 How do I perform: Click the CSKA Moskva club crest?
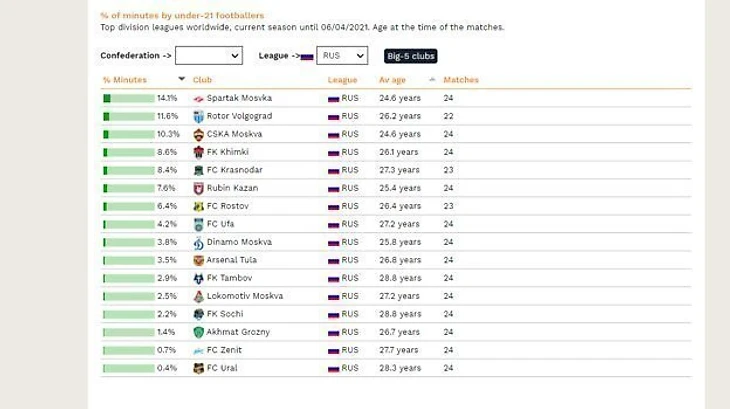(198, 134)
